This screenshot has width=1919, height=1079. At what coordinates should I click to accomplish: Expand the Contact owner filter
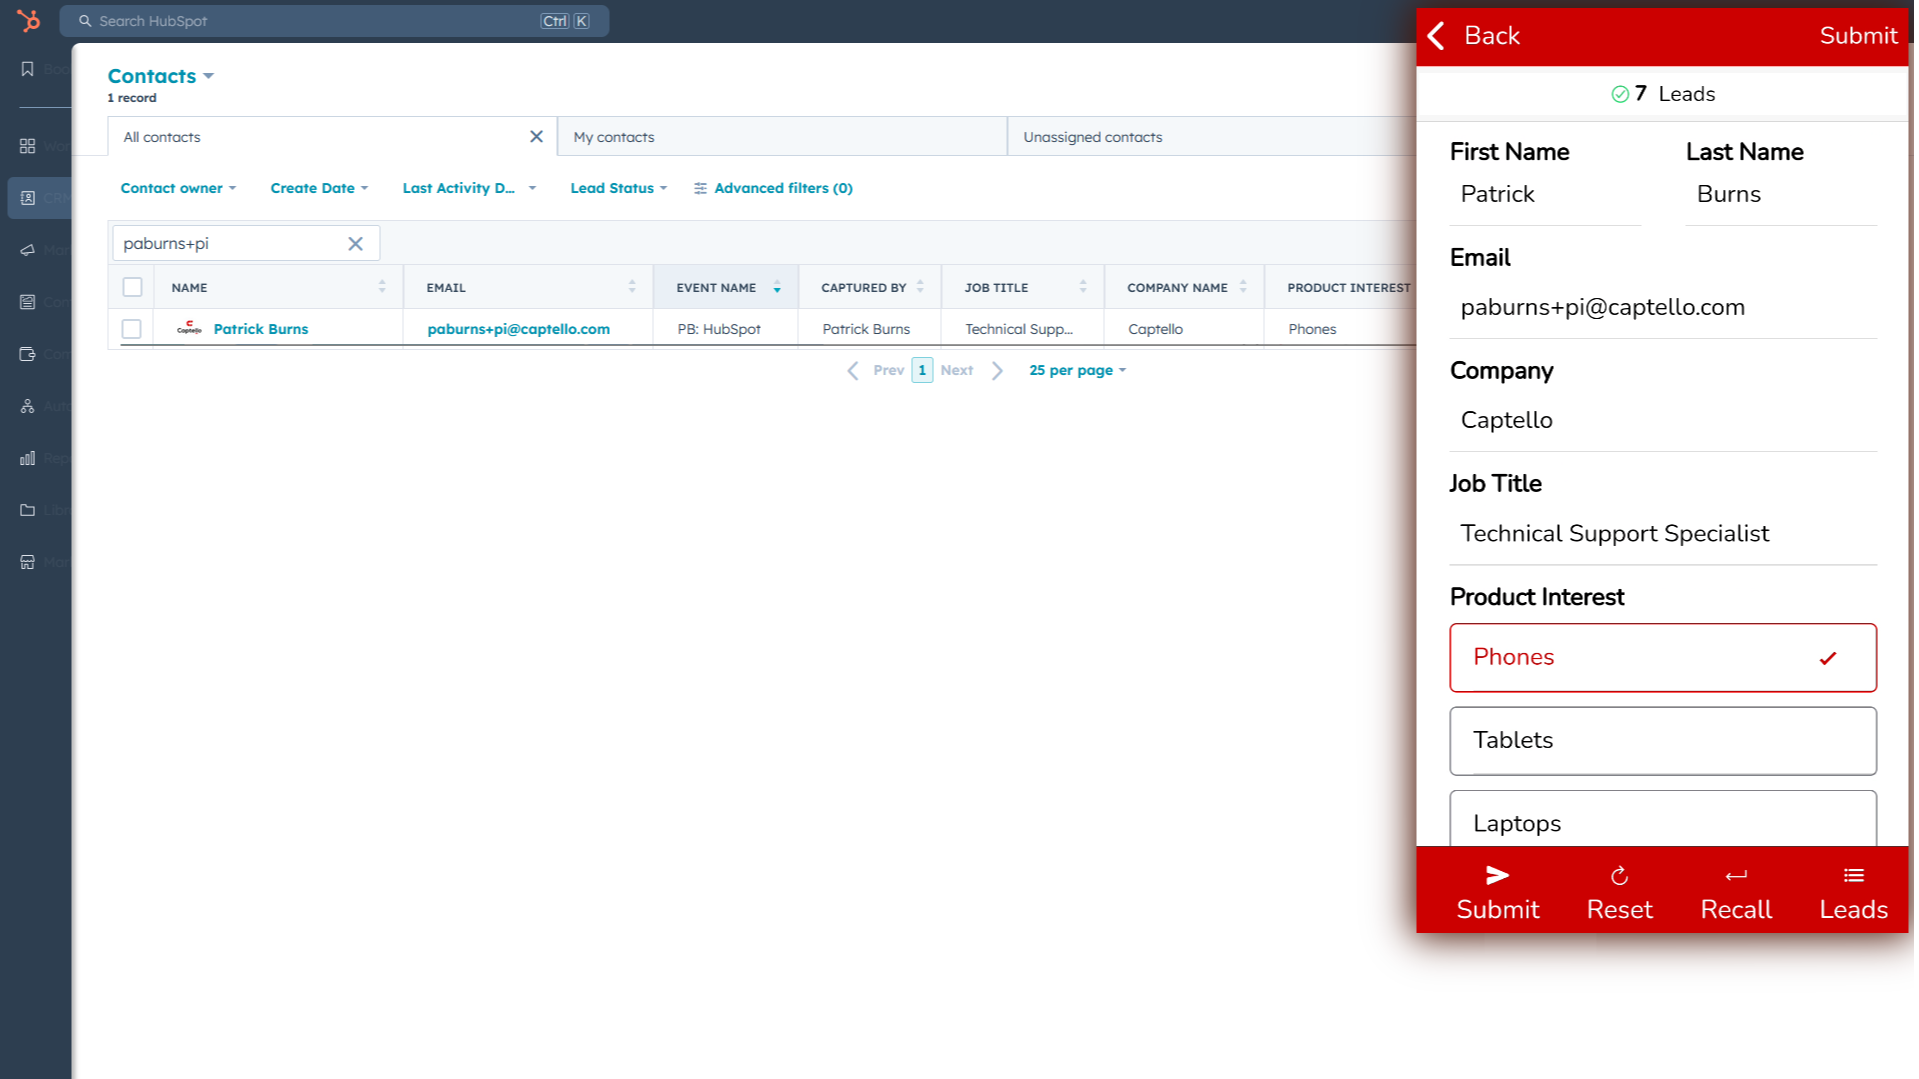[x=178, y=188]
